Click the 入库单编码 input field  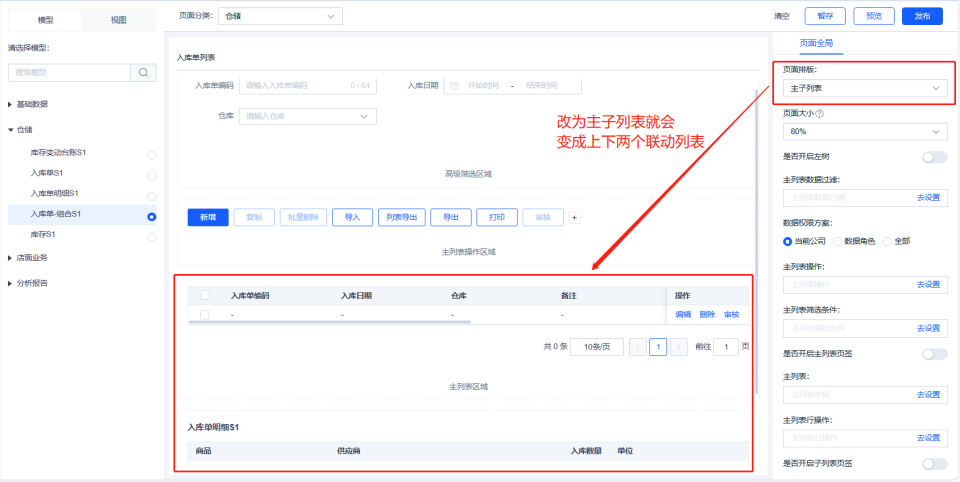(308, 86)
